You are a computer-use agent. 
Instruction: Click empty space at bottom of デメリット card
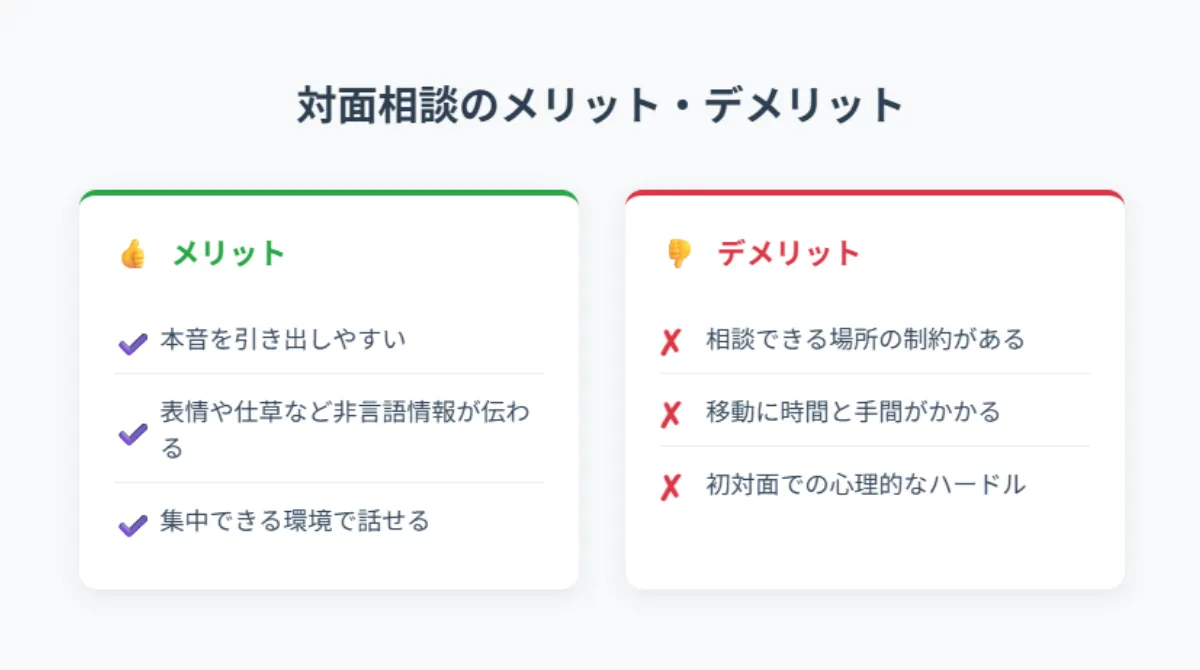(x=875, y=548)
